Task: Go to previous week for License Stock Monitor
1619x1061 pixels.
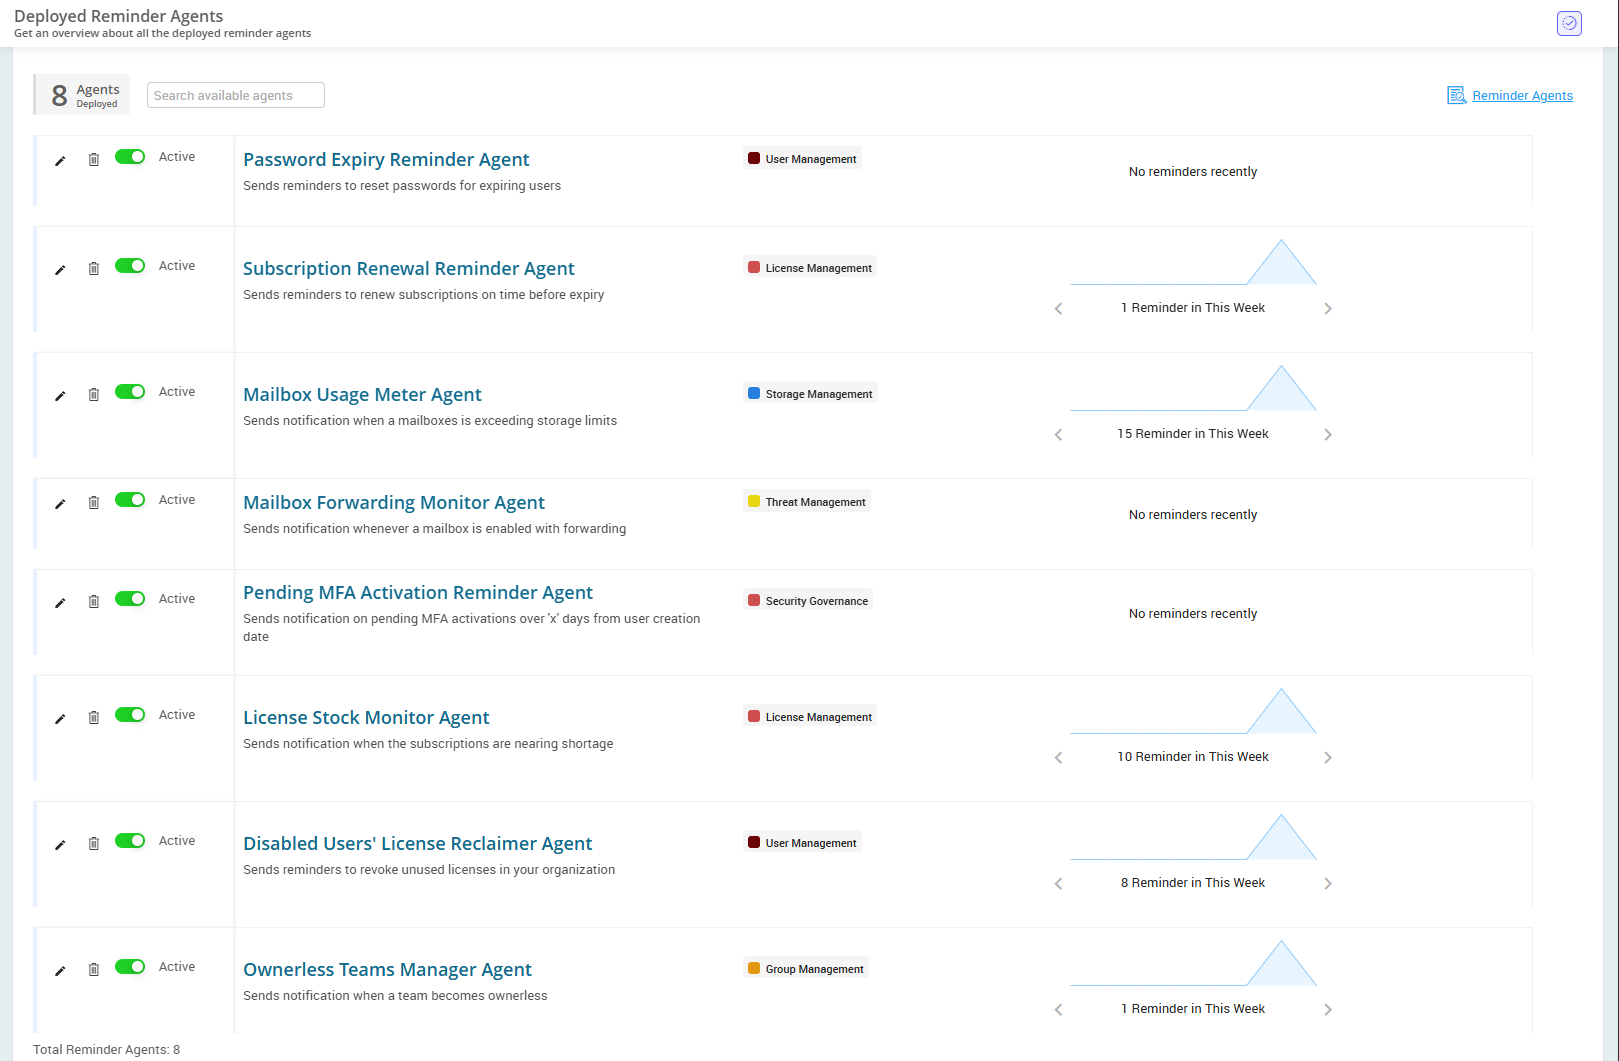Action: pyautogui.click(x=1058, y=758)
